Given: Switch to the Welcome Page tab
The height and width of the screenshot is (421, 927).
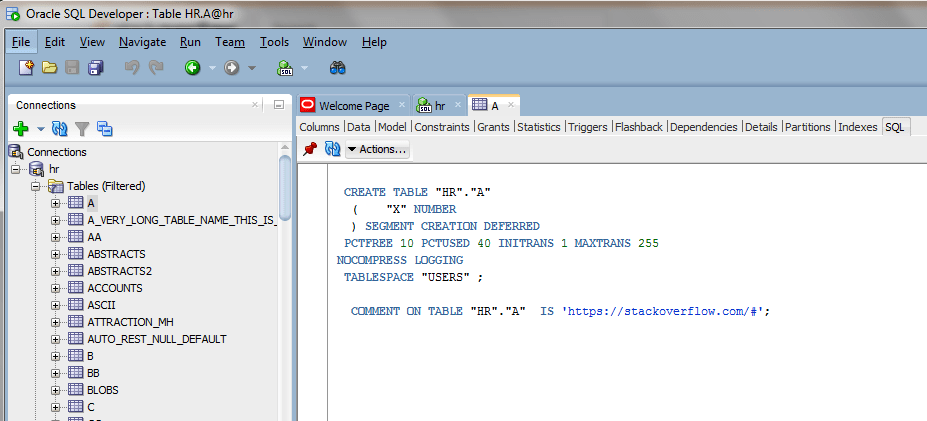Looking at the screenshot, I should 354,105.
